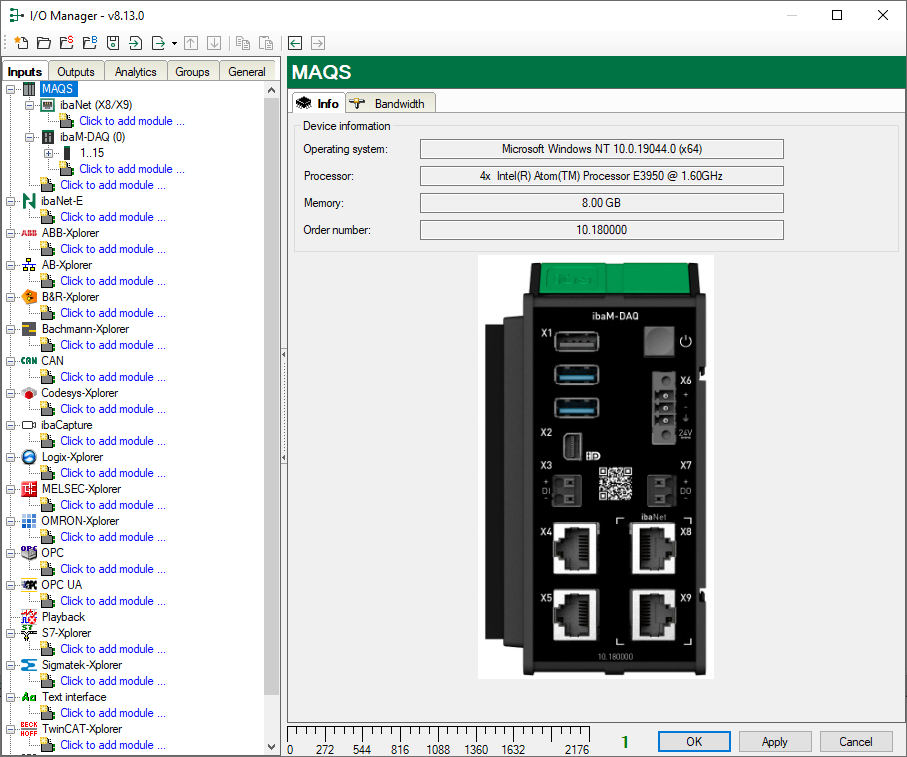This screenshot has height=757, width=907.
Task: Click the import icon with inward arrow
Action: 136,43
